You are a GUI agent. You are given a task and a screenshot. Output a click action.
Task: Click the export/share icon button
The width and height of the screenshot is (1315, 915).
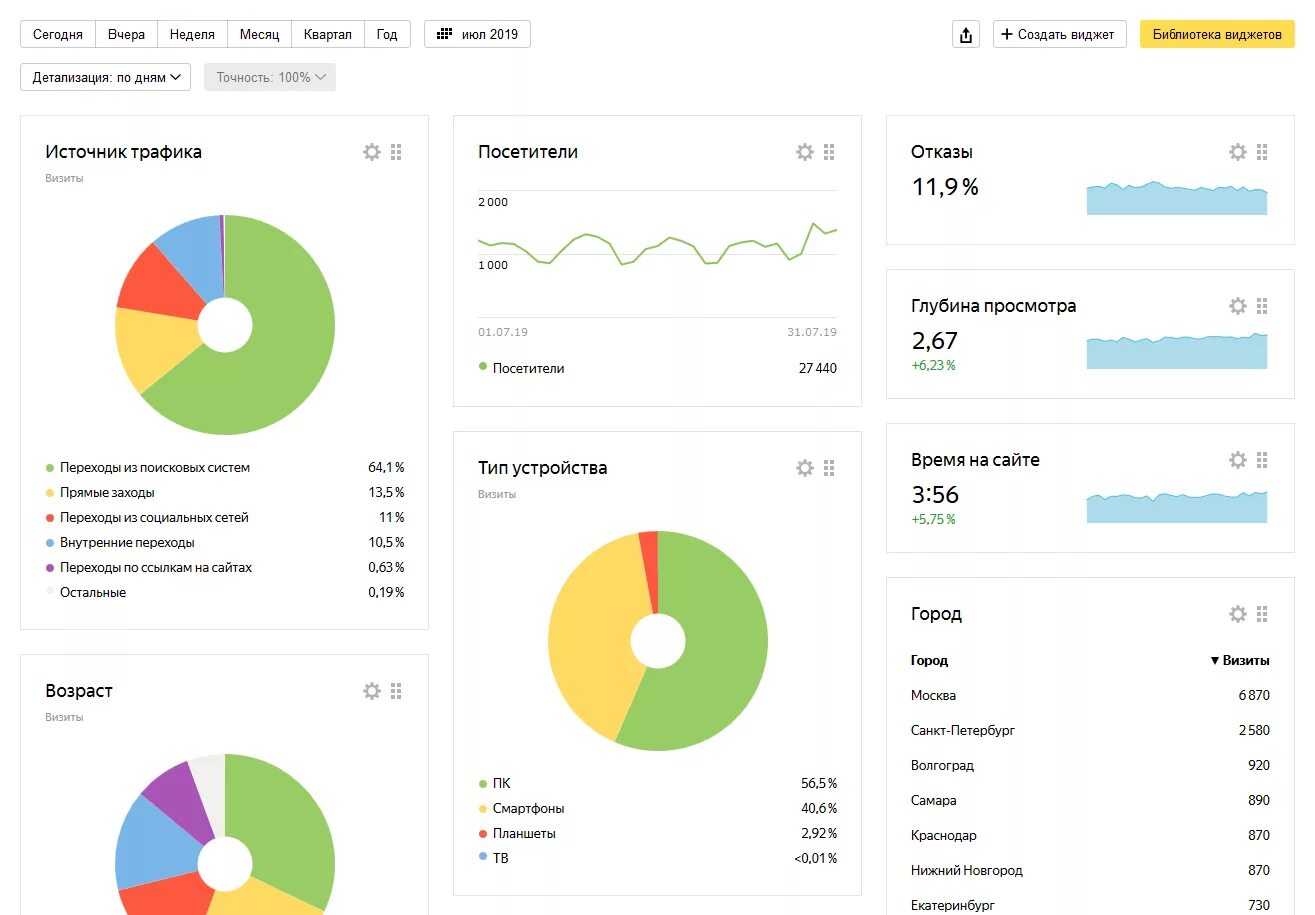pos(966,34)
